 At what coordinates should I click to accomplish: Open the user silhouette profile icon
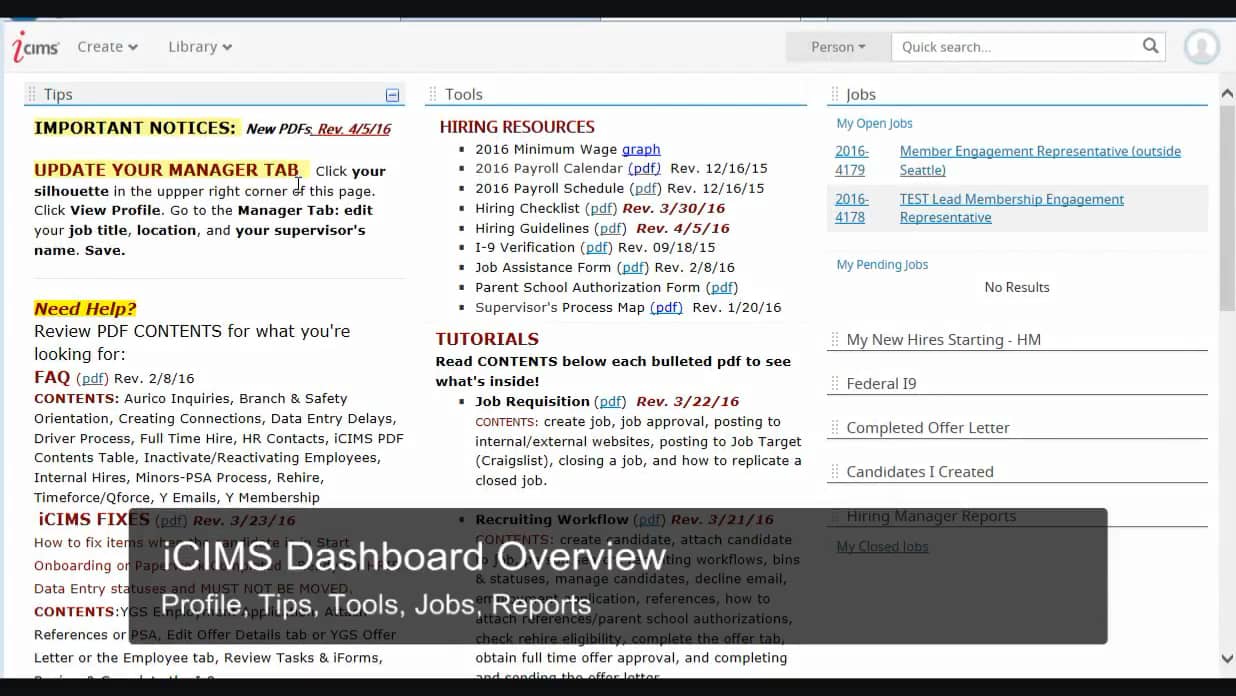tap(1201, 46)
